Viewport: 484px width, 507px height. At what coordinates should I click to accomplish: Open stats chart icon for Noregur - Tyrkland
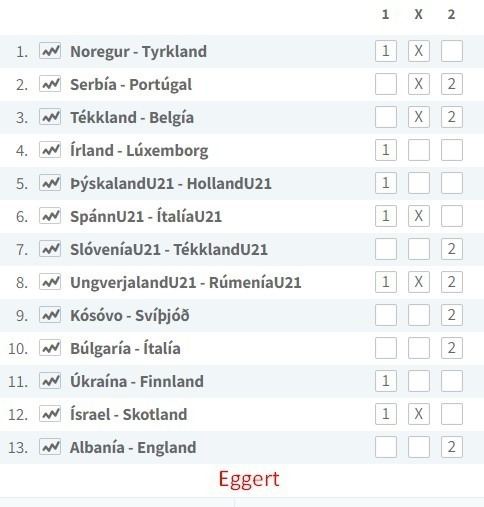coord(50,51)
